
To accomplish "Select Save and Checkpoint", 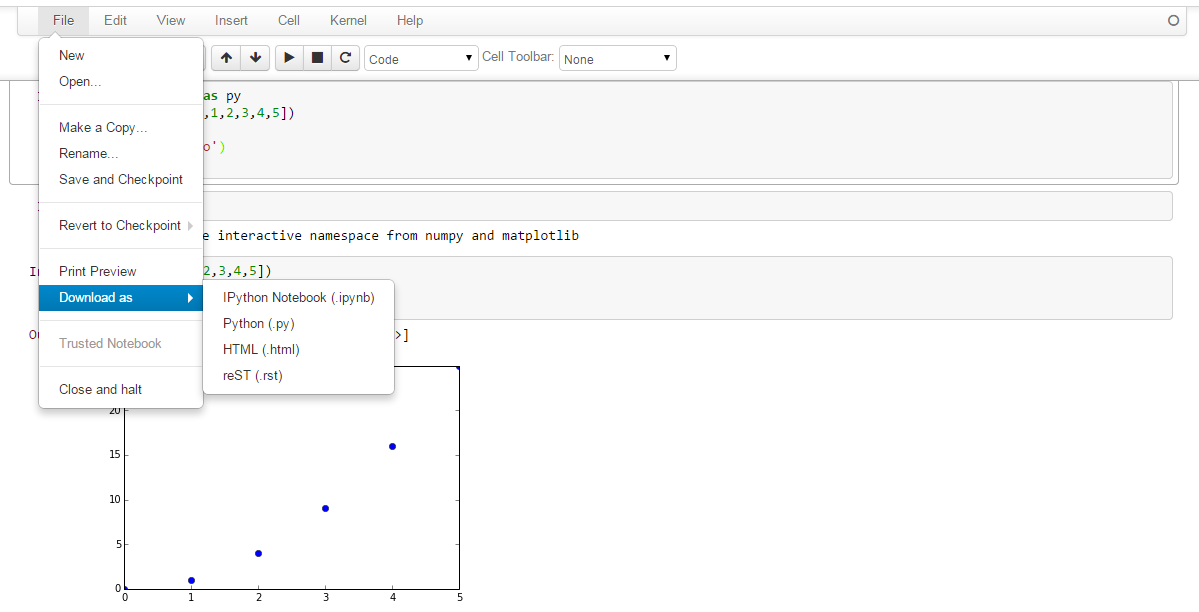I will (121, 179).
